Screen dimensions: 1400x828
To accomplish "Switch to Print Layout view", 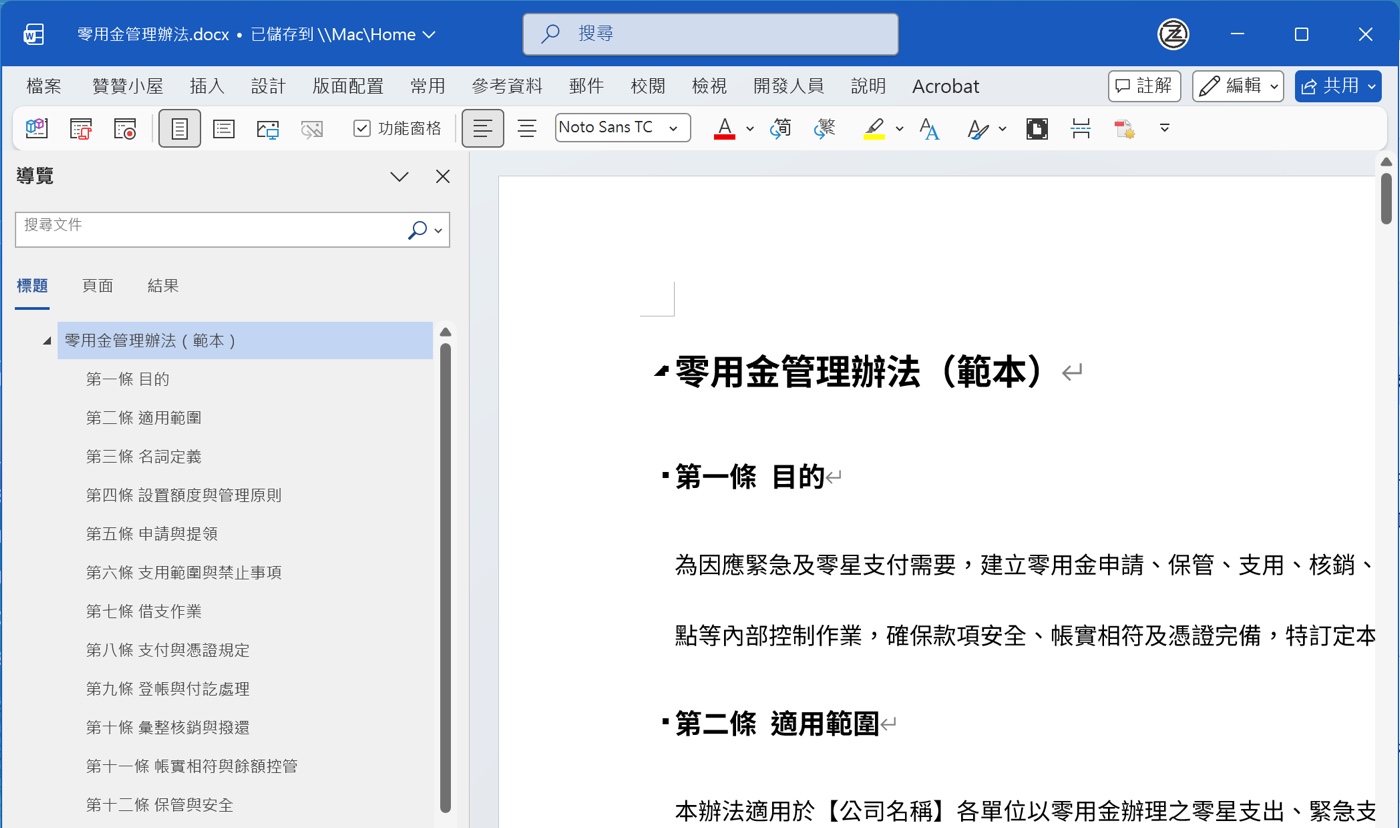I will click(180, 128).
